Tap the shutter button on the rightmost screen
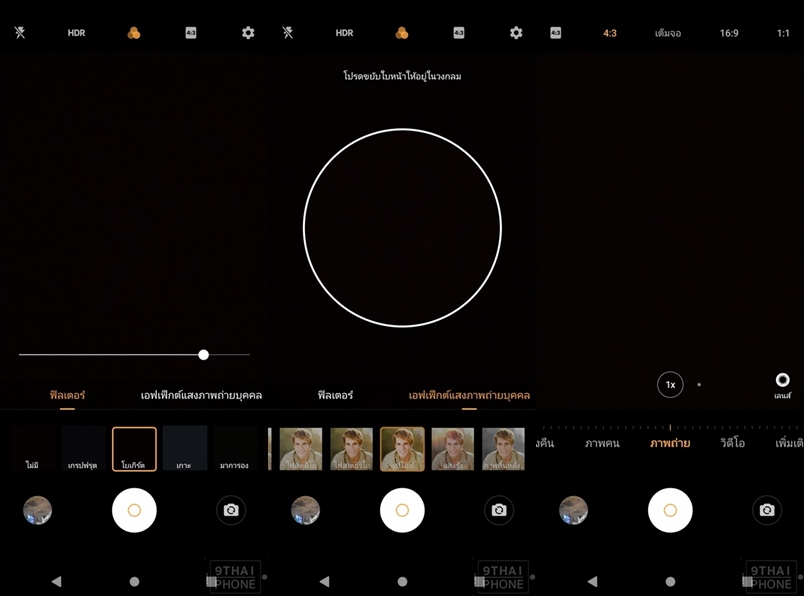Viewport: 804px width, 596px height. (670, 510)
